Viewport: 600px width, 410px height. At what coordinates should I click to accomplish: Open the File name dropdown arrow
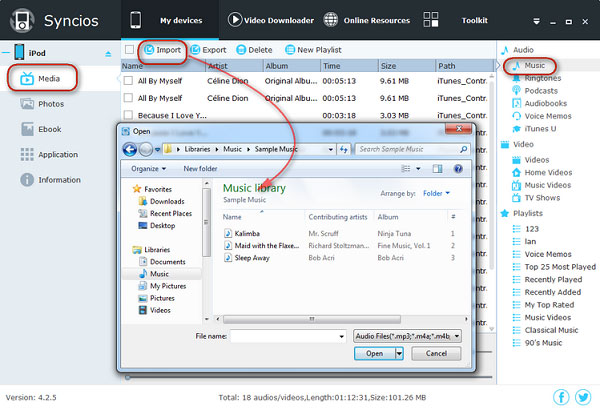pos(341,336)
